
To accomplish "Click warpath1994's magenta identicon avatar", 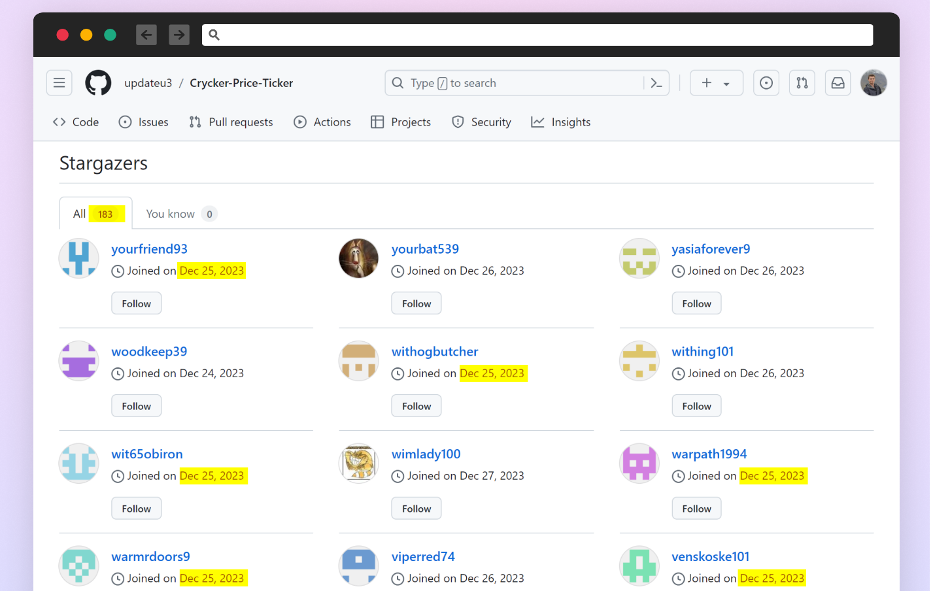I will point(639,463).
